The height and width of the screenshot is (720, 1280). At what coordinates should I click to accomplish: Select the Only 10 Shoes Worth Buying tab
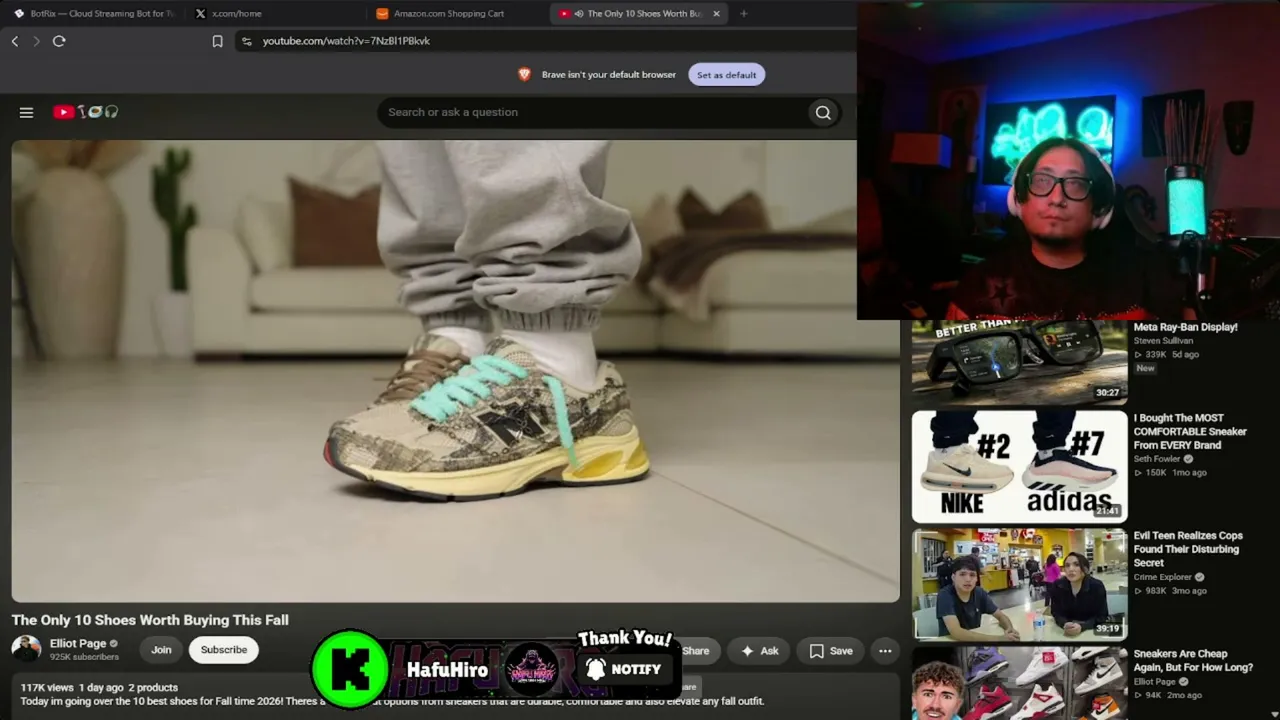pos(637,14)
